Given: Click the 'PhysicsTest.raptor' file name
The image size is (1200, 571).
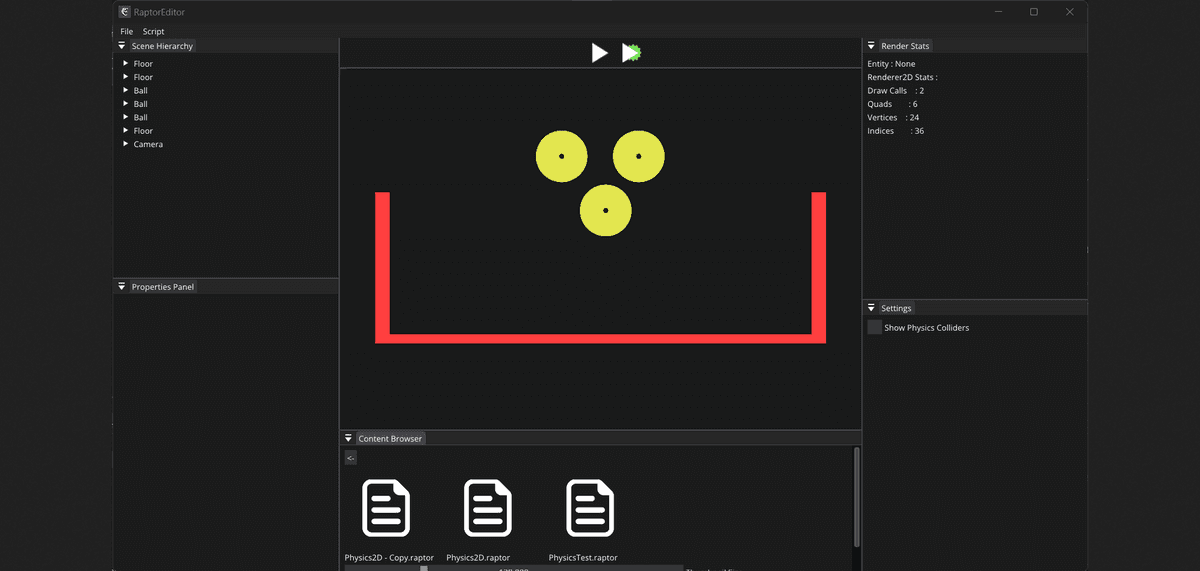Looking at the screenshot, I should tap(583, 557).
